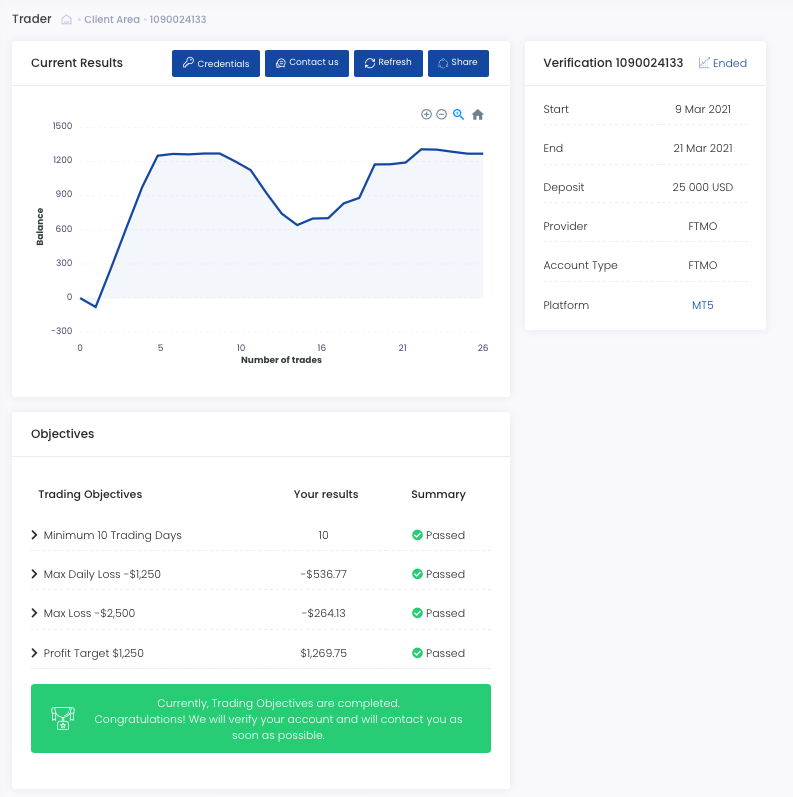Go to Client Area in breadcrumb
This screenshot has height=797, width=793.
click(x=111, y=20)
